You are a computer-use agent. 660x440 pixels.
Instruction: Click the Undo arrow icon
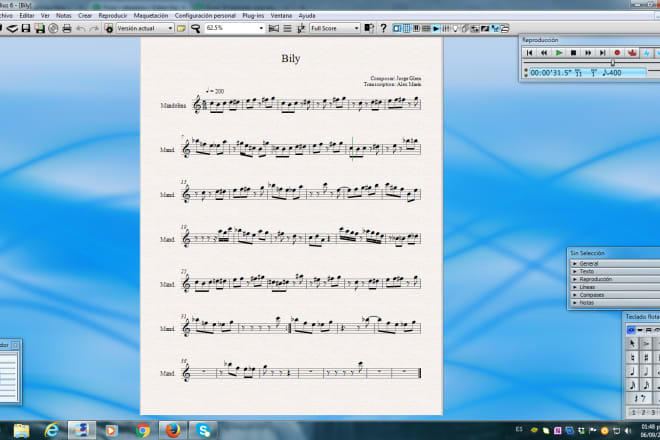pos(80,28)
